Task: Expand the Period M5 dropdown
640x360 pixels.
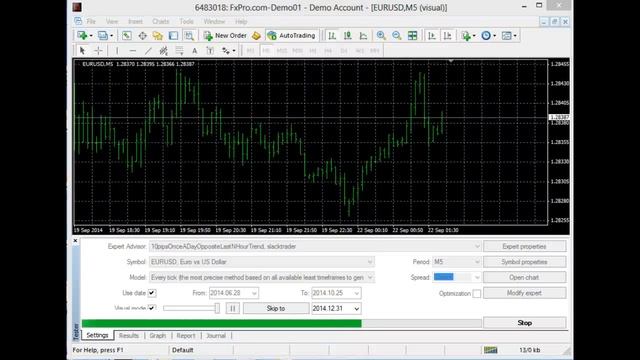Action: click(x=477, y=262)
